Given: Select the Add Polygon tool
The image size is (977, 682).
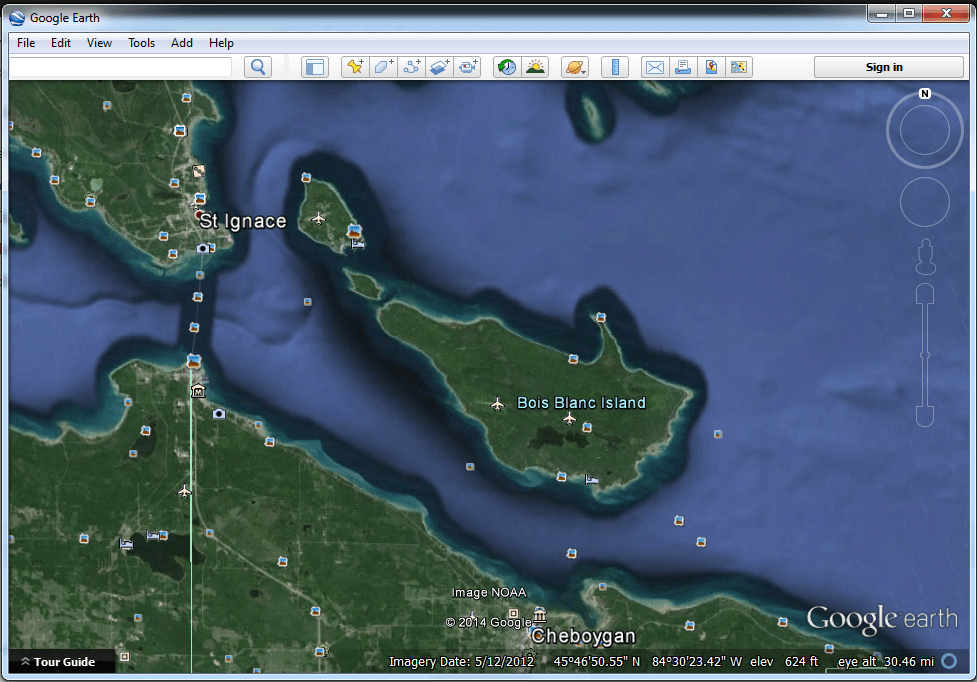Looking at the screenshot, I should point(383,67).
